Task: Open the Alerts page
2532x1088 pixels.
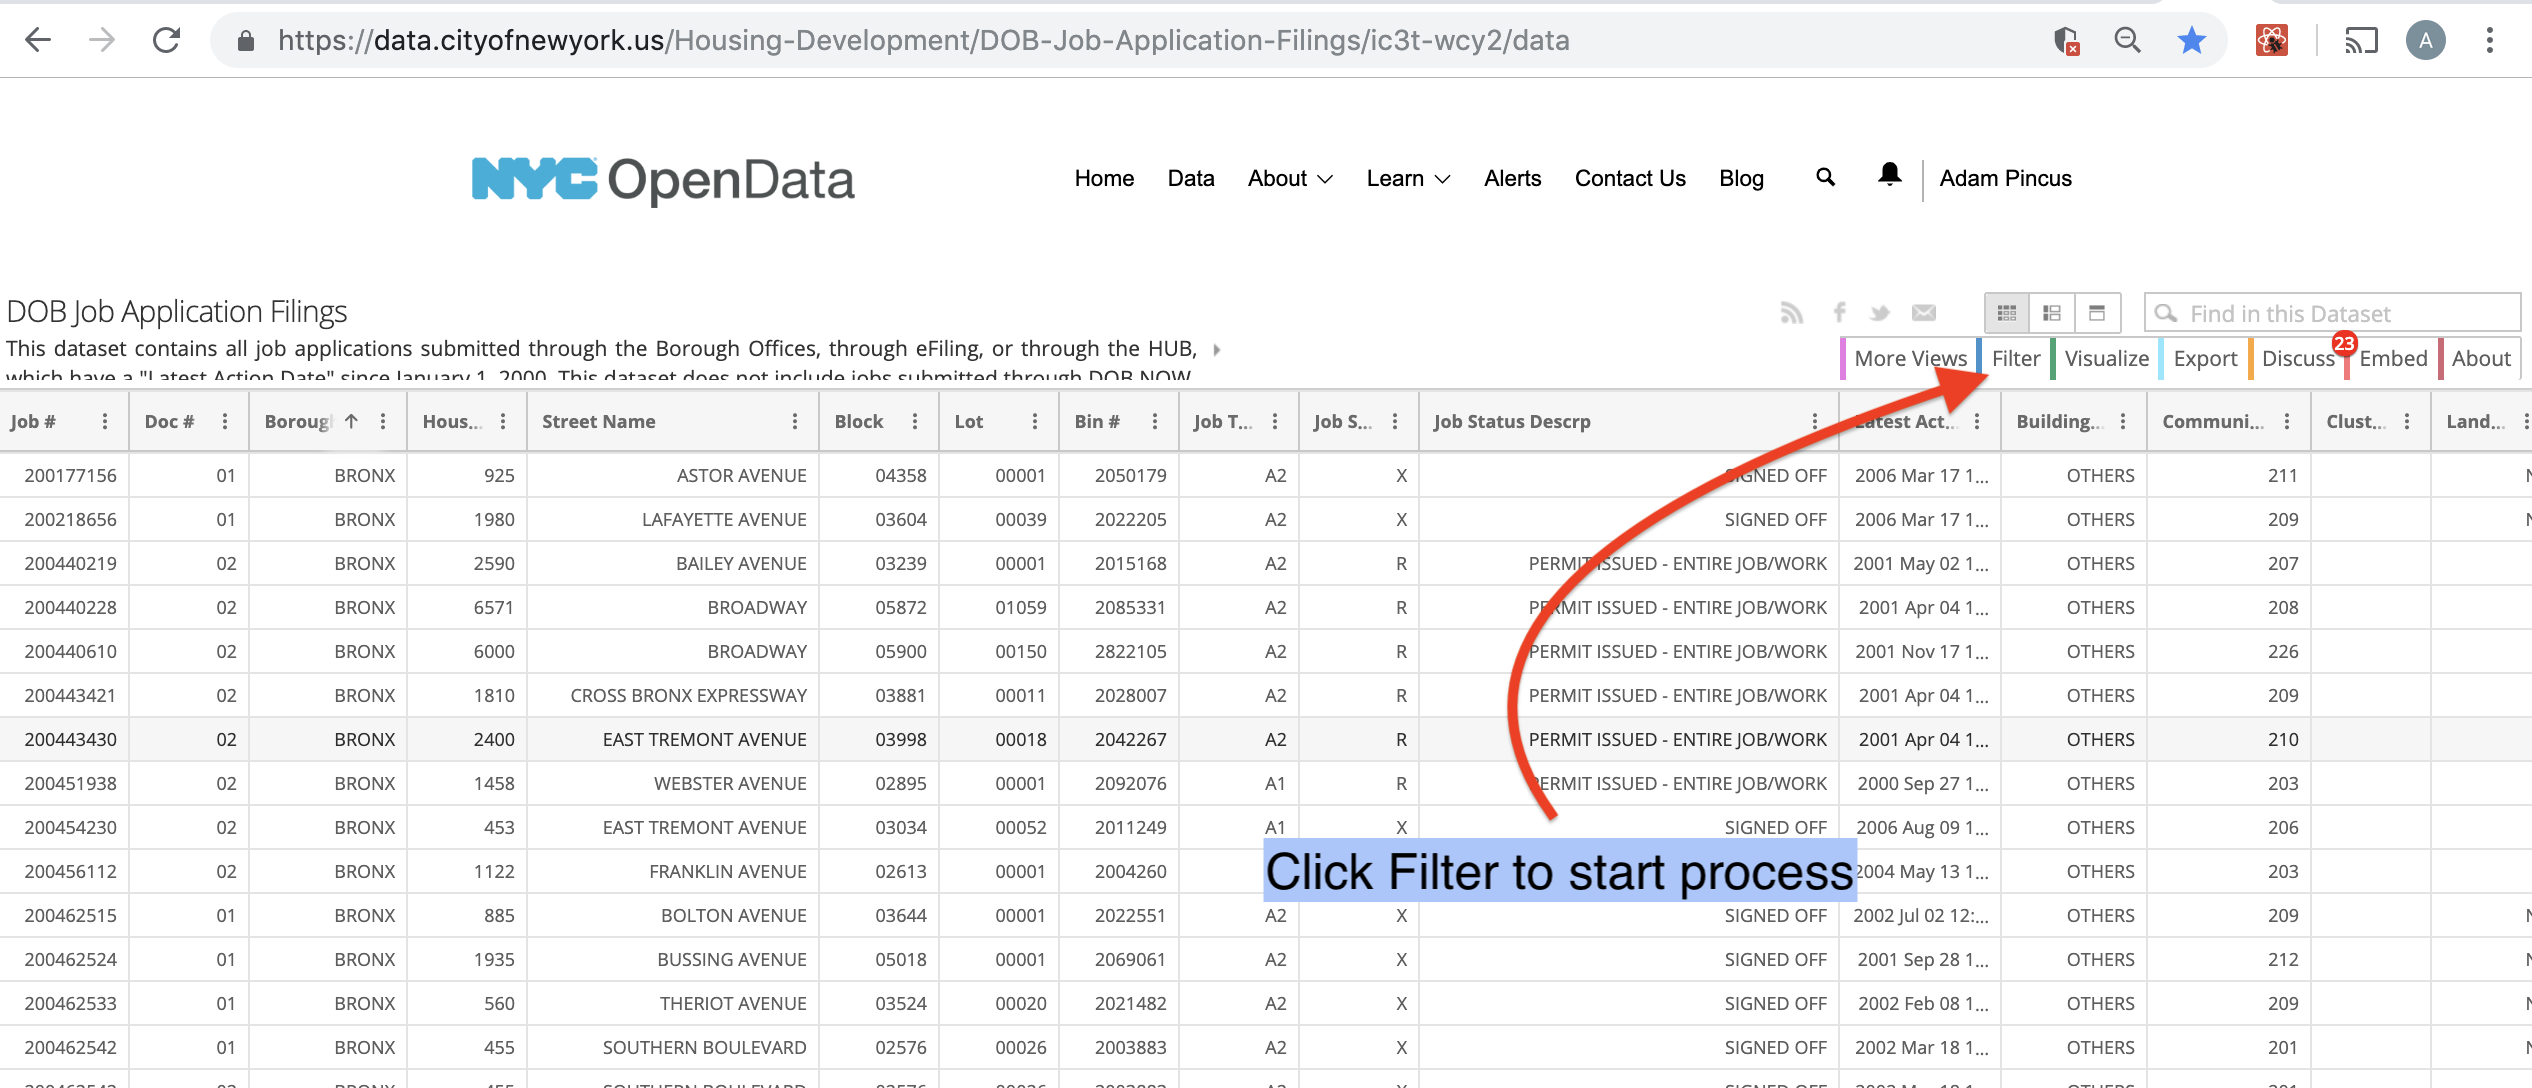Action: click(x=1512, y=178)
